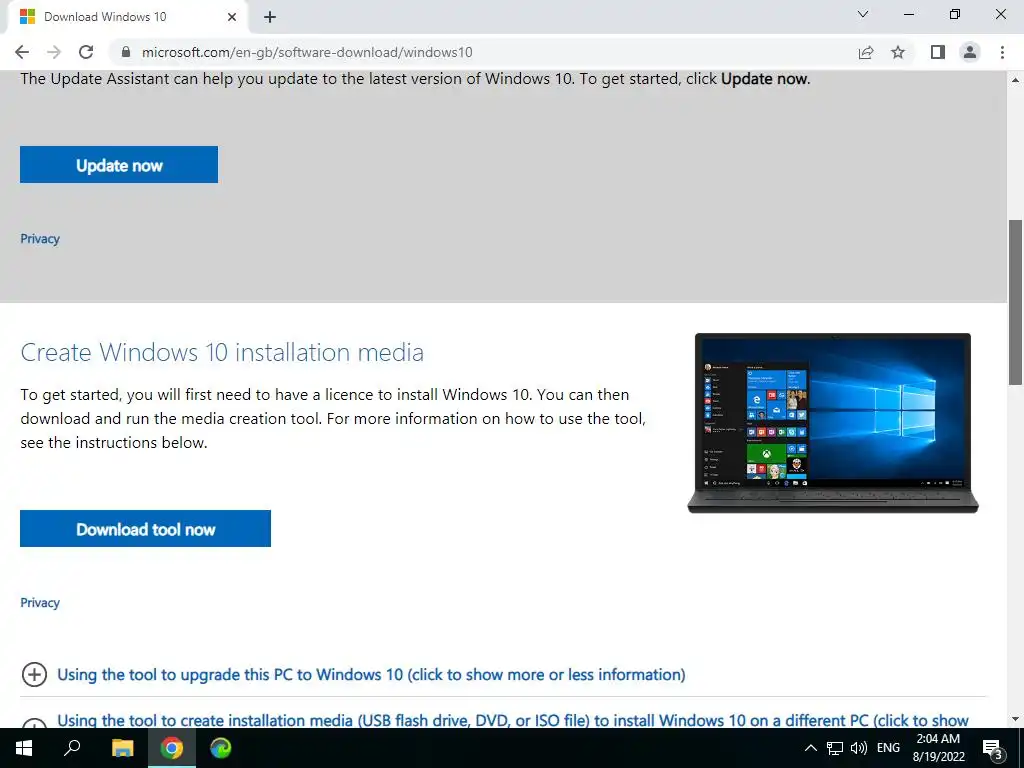Screen dimensions: 1024x768
Task: Open the tab search chevron
Action: click(863, 14)
